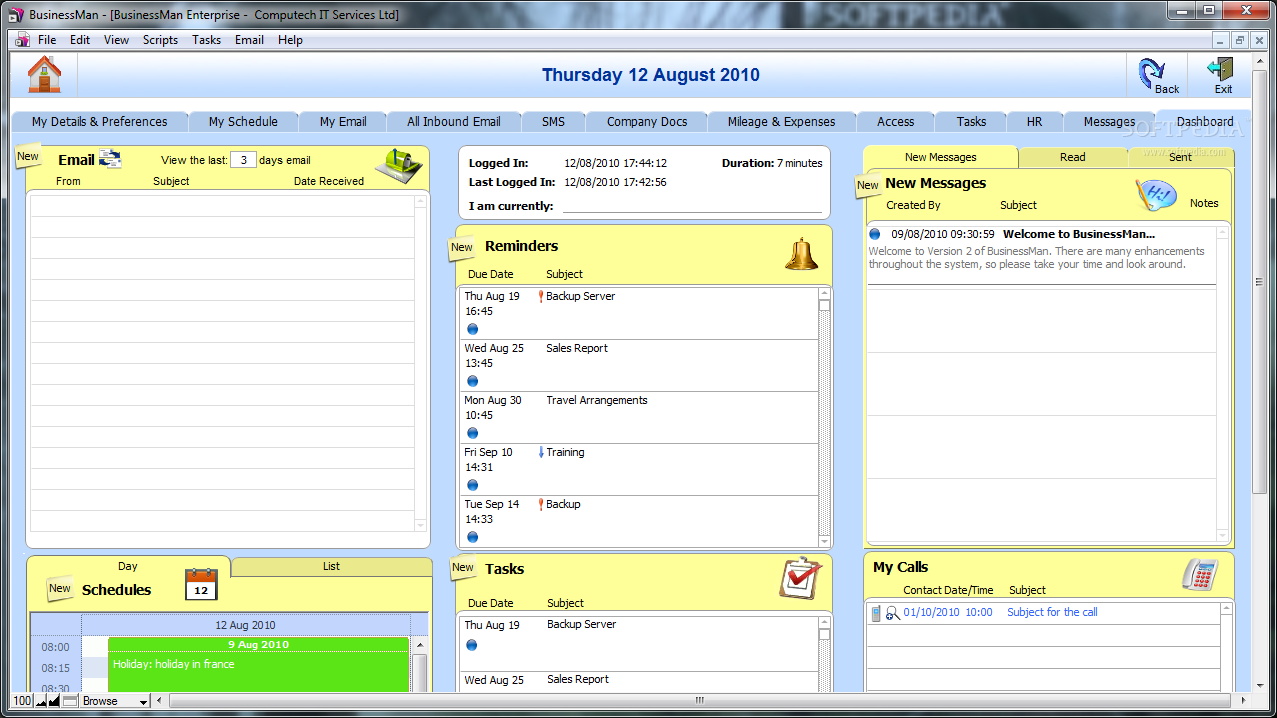Screen dimensions: 1277x718
Task: Click the Exit door icon
Action: click(1220, 69)
